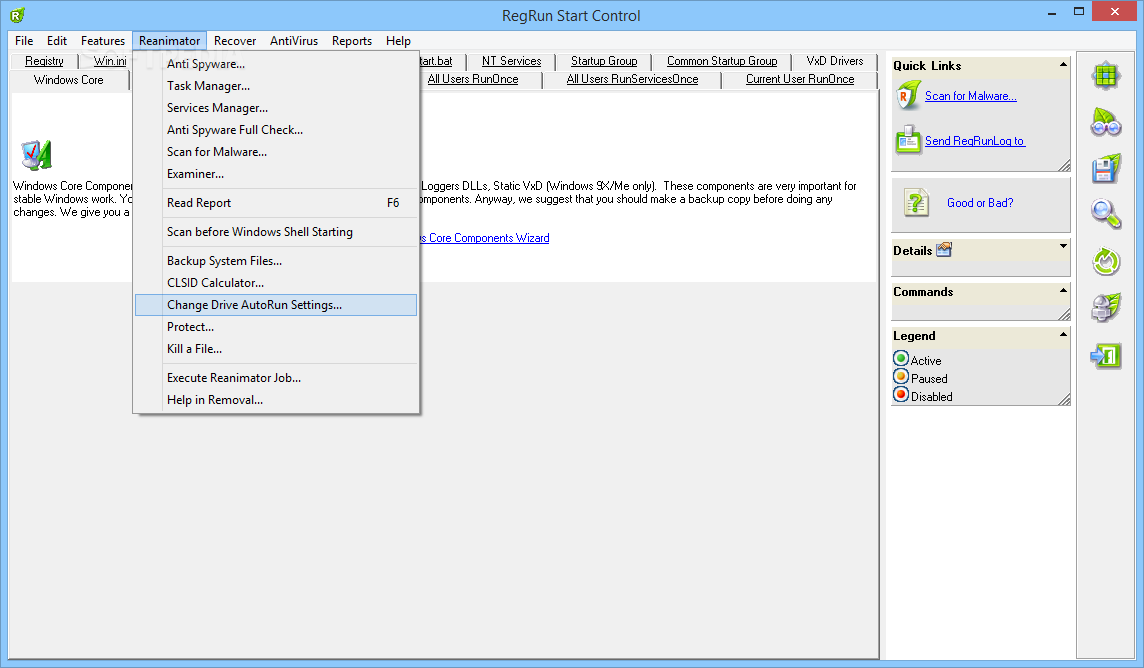Switch to All Users RunOnce tab
The width and height of the screenshot is (1144, 668).
[x=473, y=79]
